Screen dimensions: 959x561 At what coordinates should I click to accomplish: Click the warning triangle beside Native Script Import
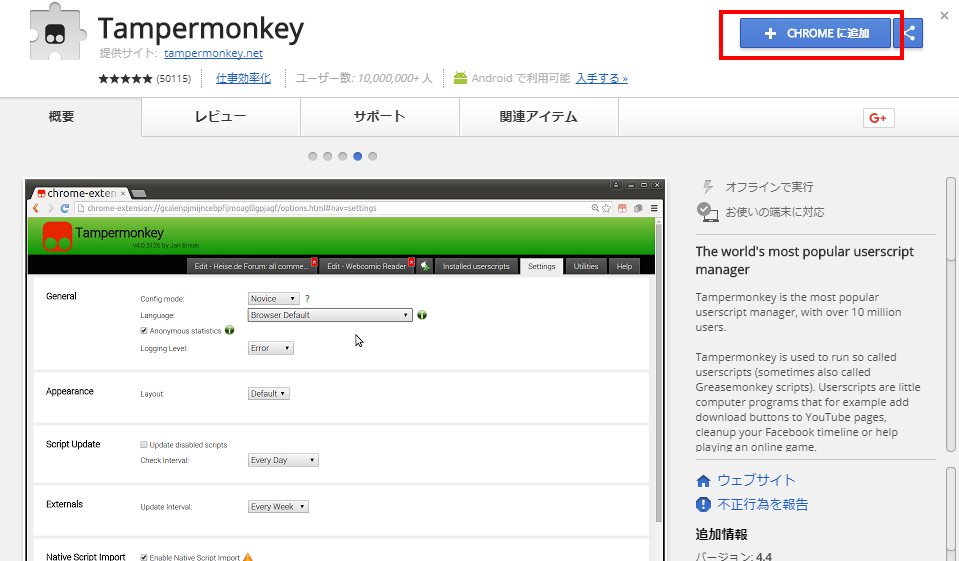click(248, 557)
